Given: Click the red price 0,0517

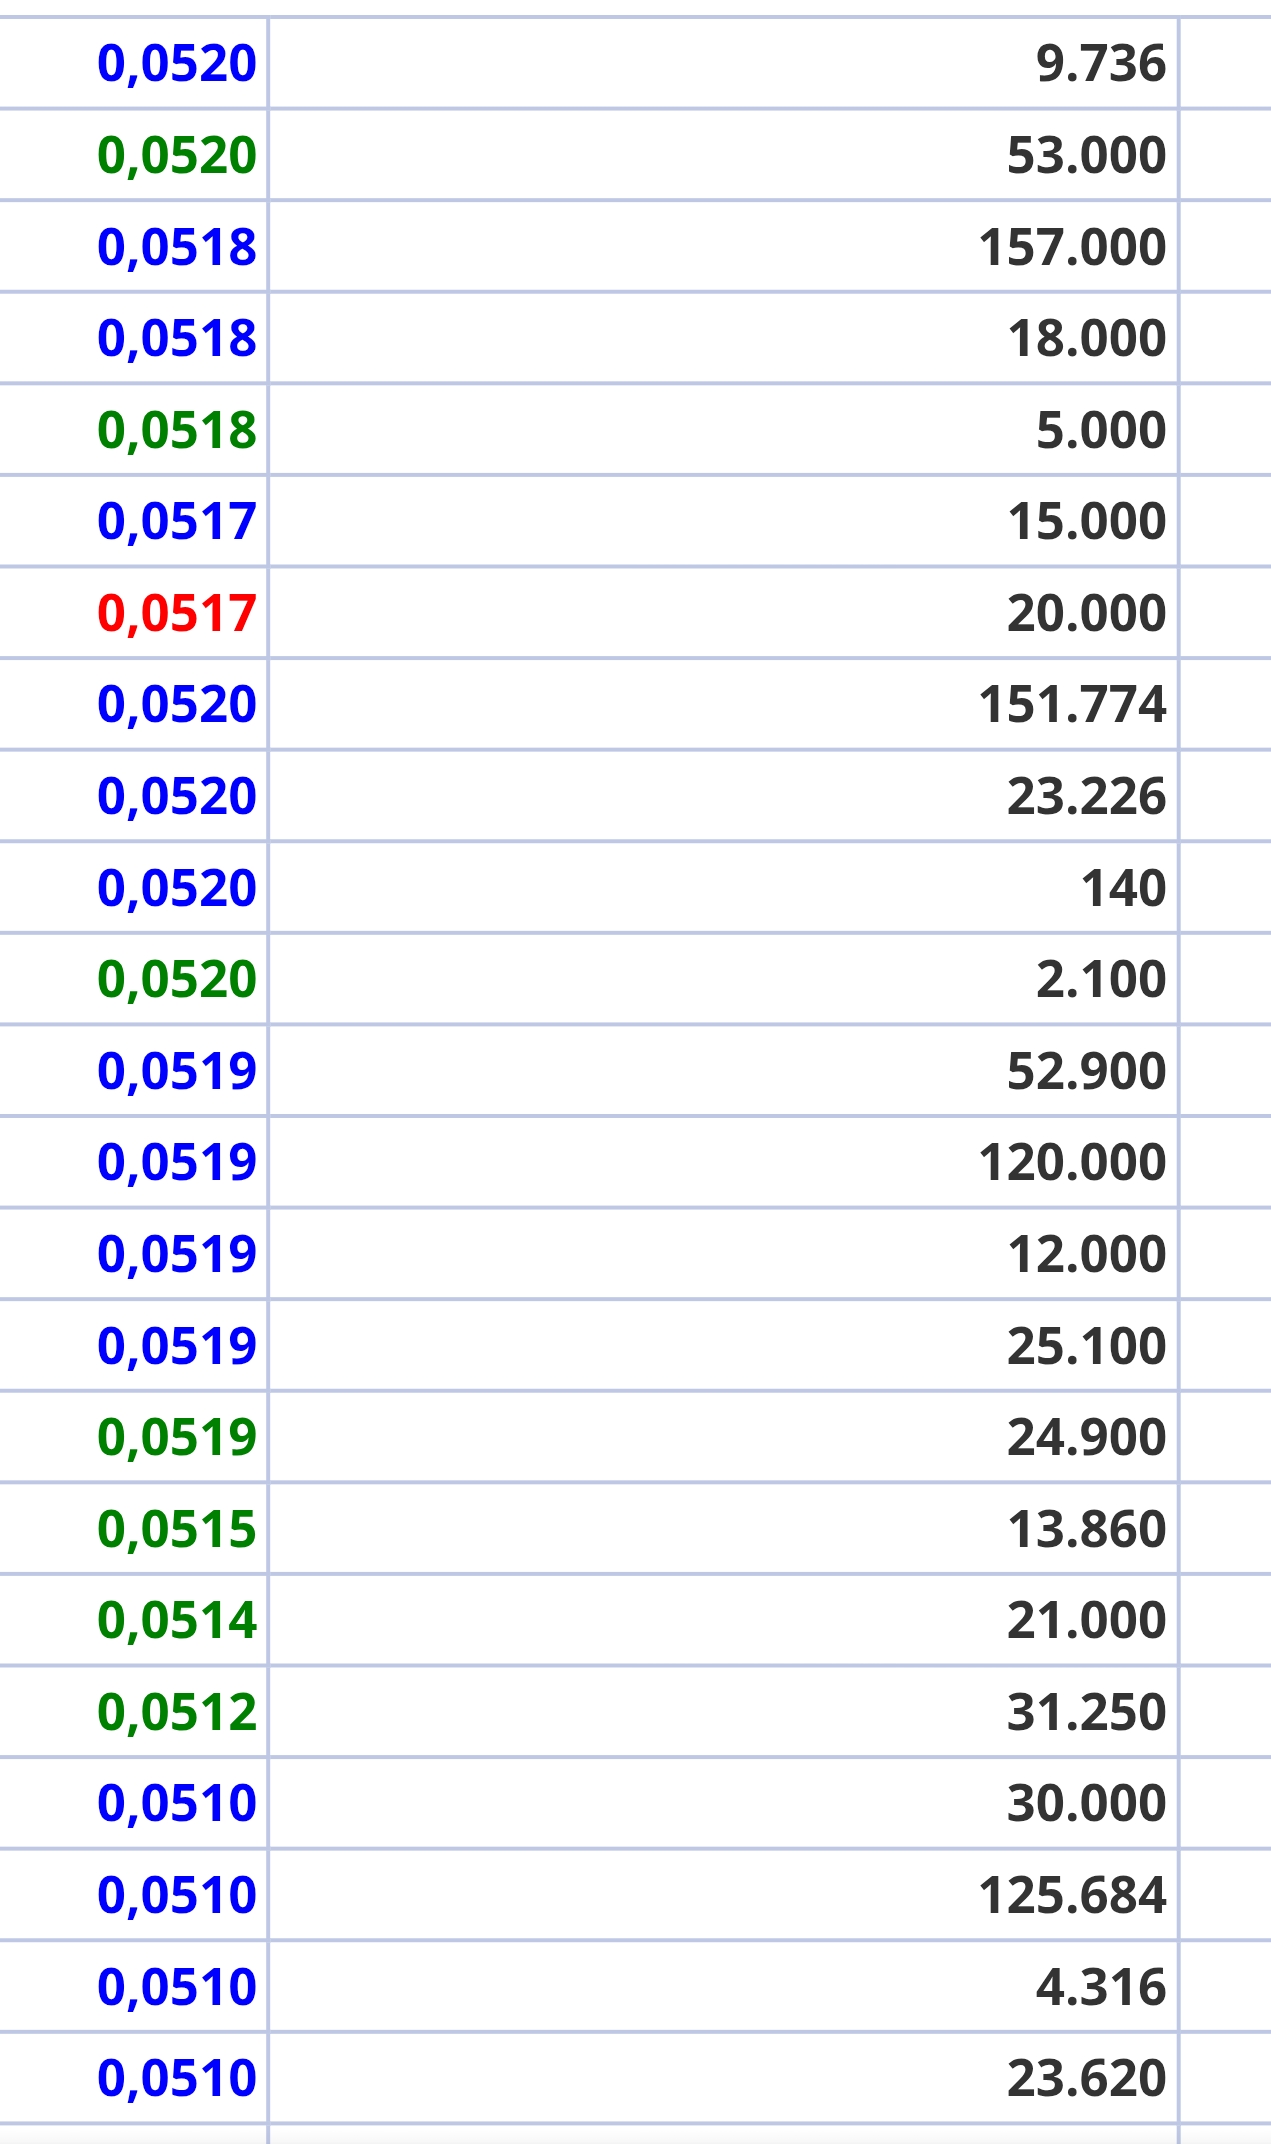Looking at the screenshot, I should point(177,613).
